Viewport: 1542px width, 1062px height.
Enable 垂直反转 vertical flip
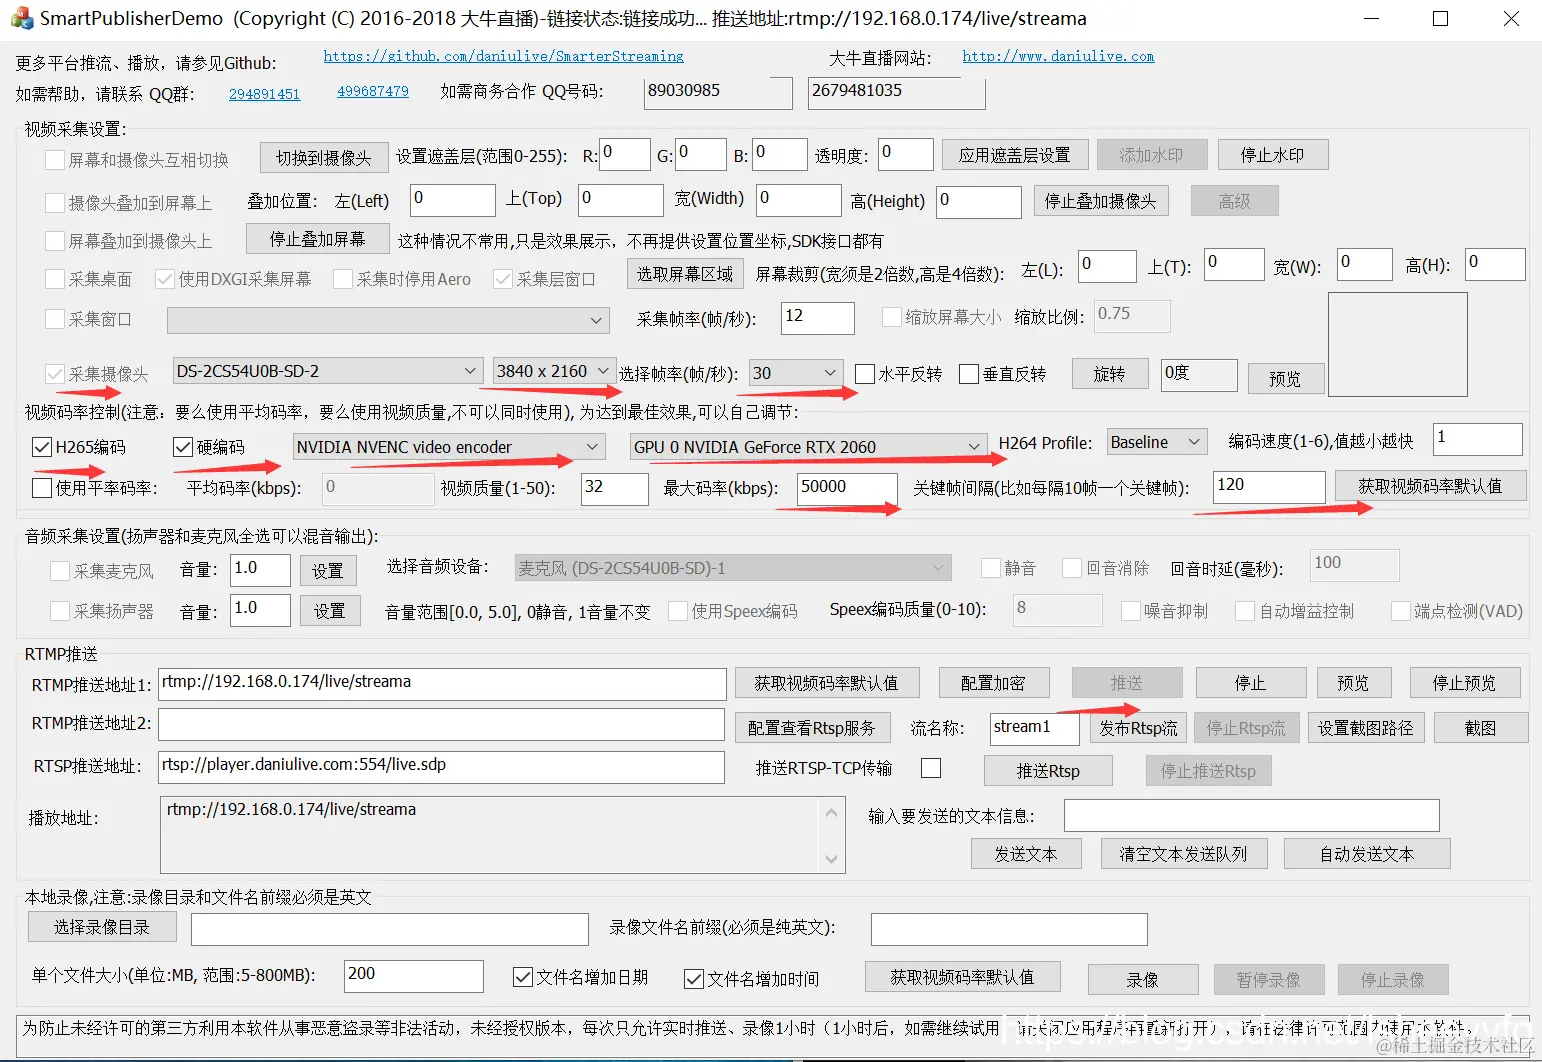967,374
